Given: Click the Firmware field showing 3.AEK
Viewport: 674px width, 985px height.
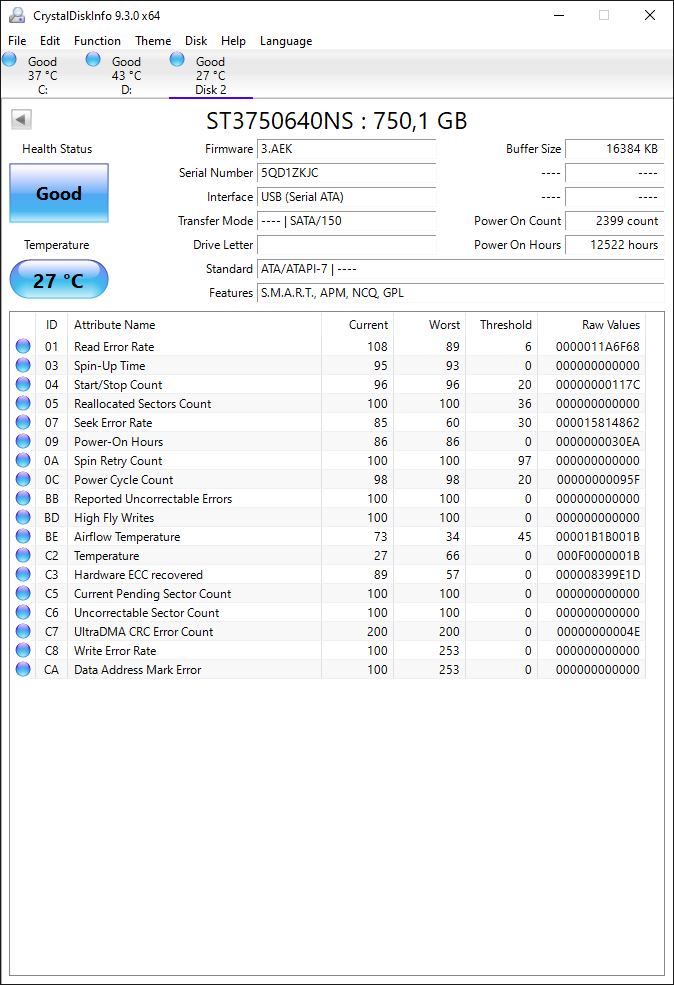Looking at the screenshot, I should tap(346, 149).
